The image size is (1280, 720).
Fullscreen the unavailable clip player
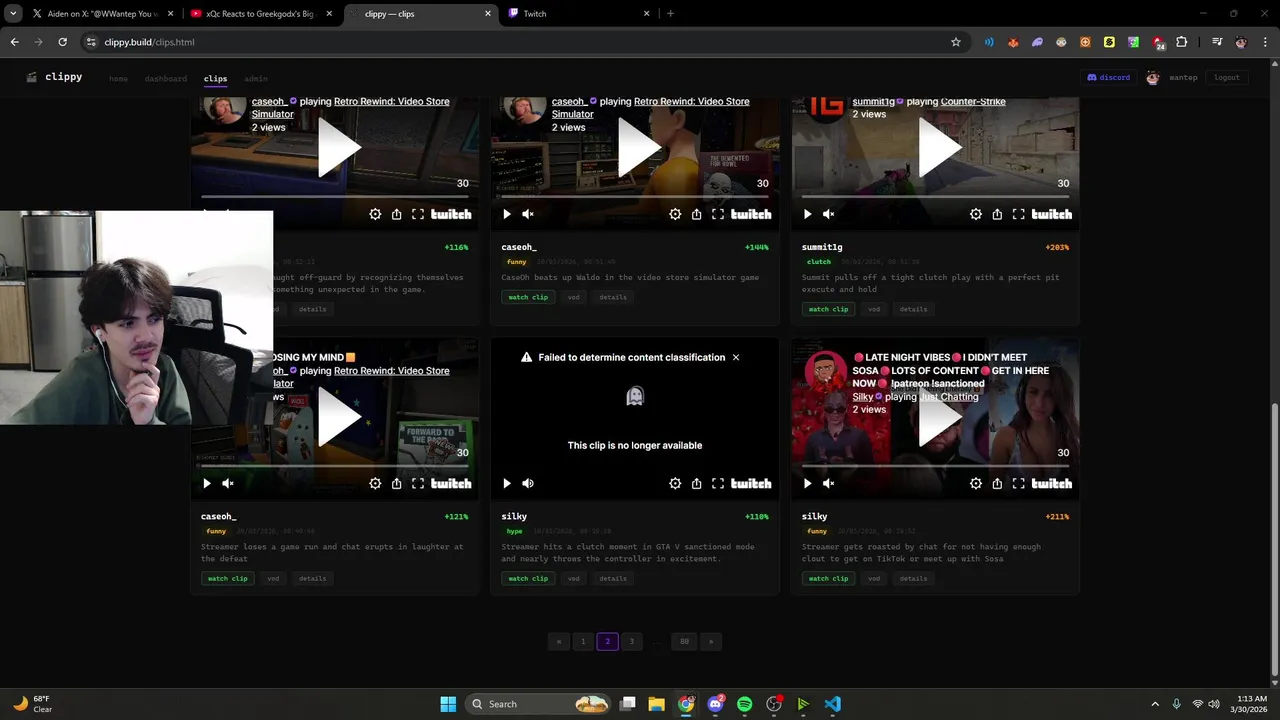coord(718,483)
